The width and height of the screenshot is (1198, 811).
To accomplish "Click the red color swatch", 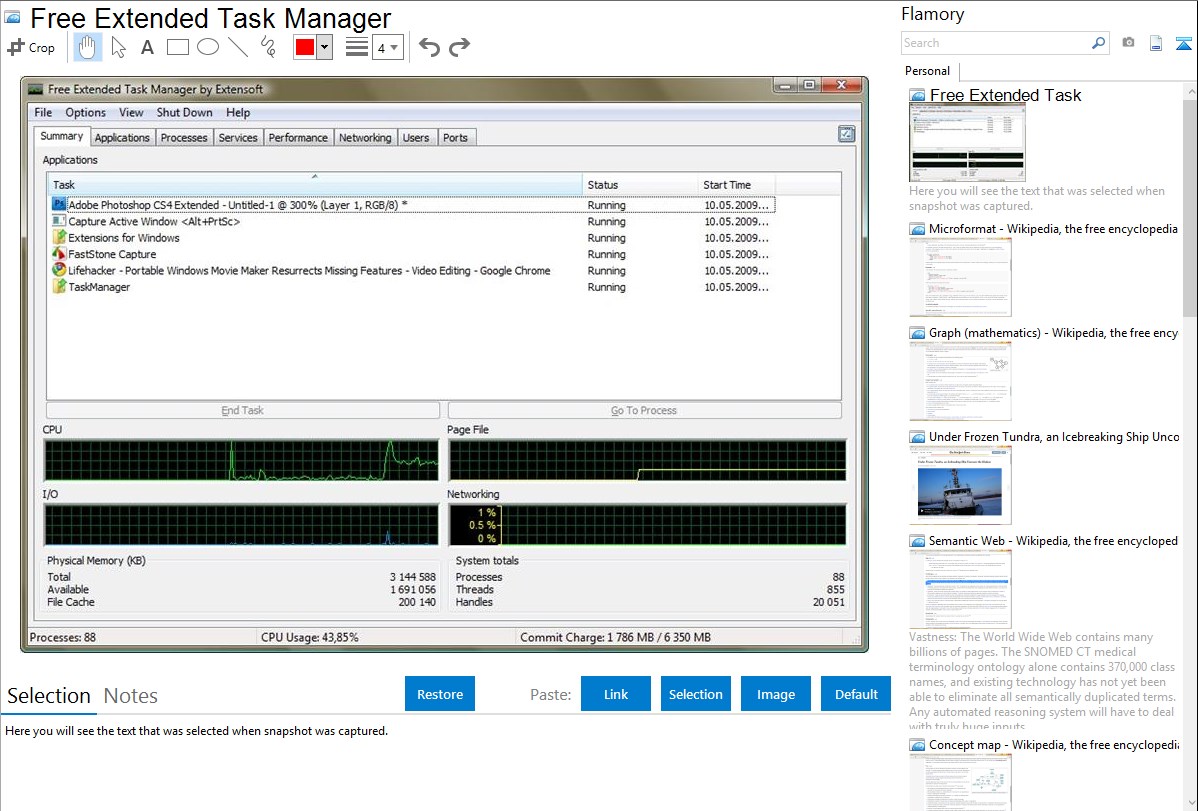I will click(x=305, y=47).
